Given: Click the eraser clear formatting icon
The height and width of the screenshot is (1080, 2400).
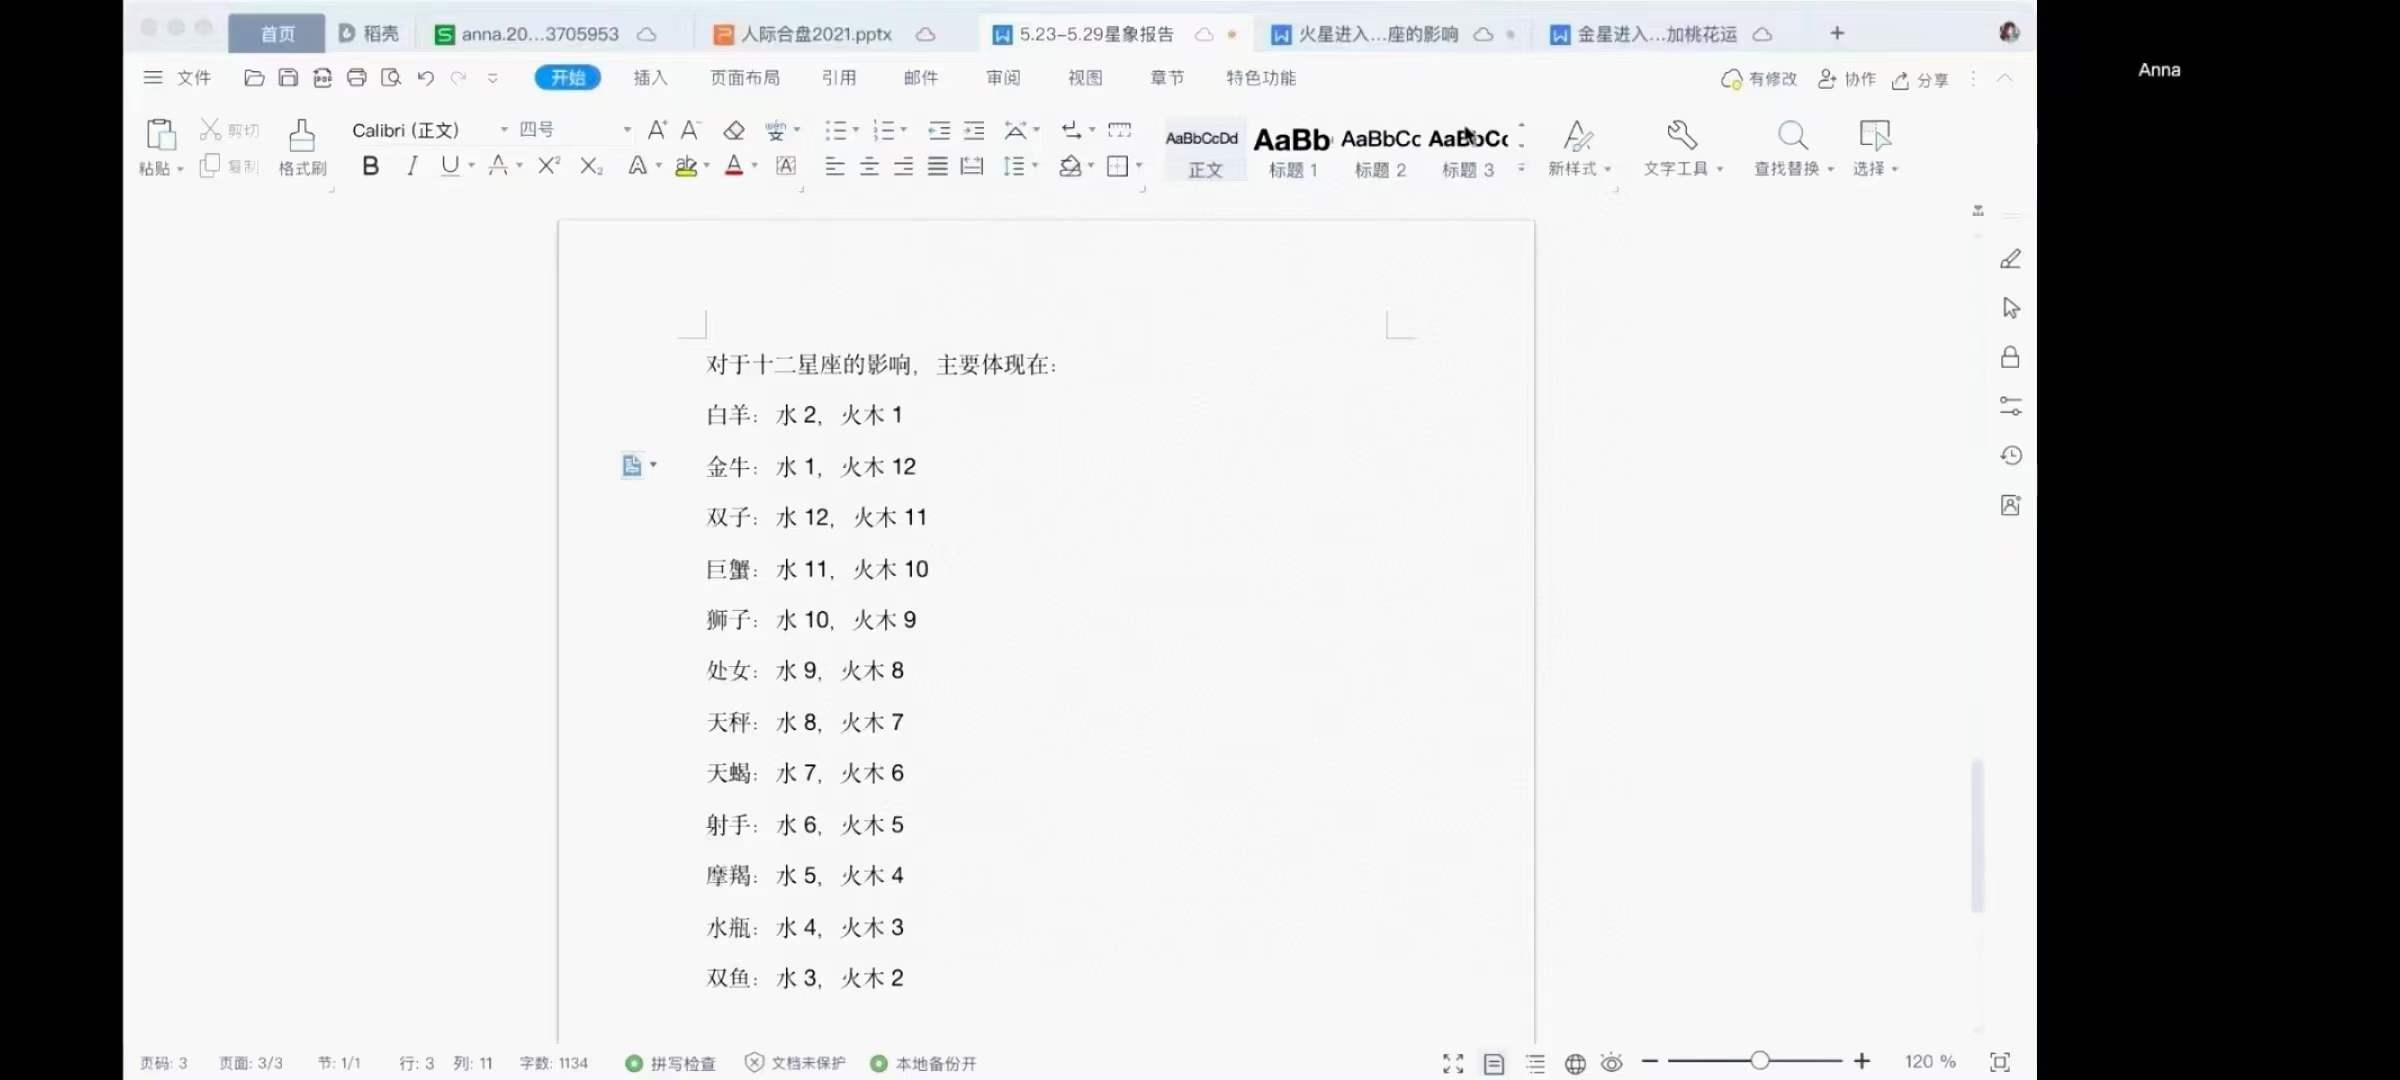Looking at the screenshot, I should coord(734,130).
